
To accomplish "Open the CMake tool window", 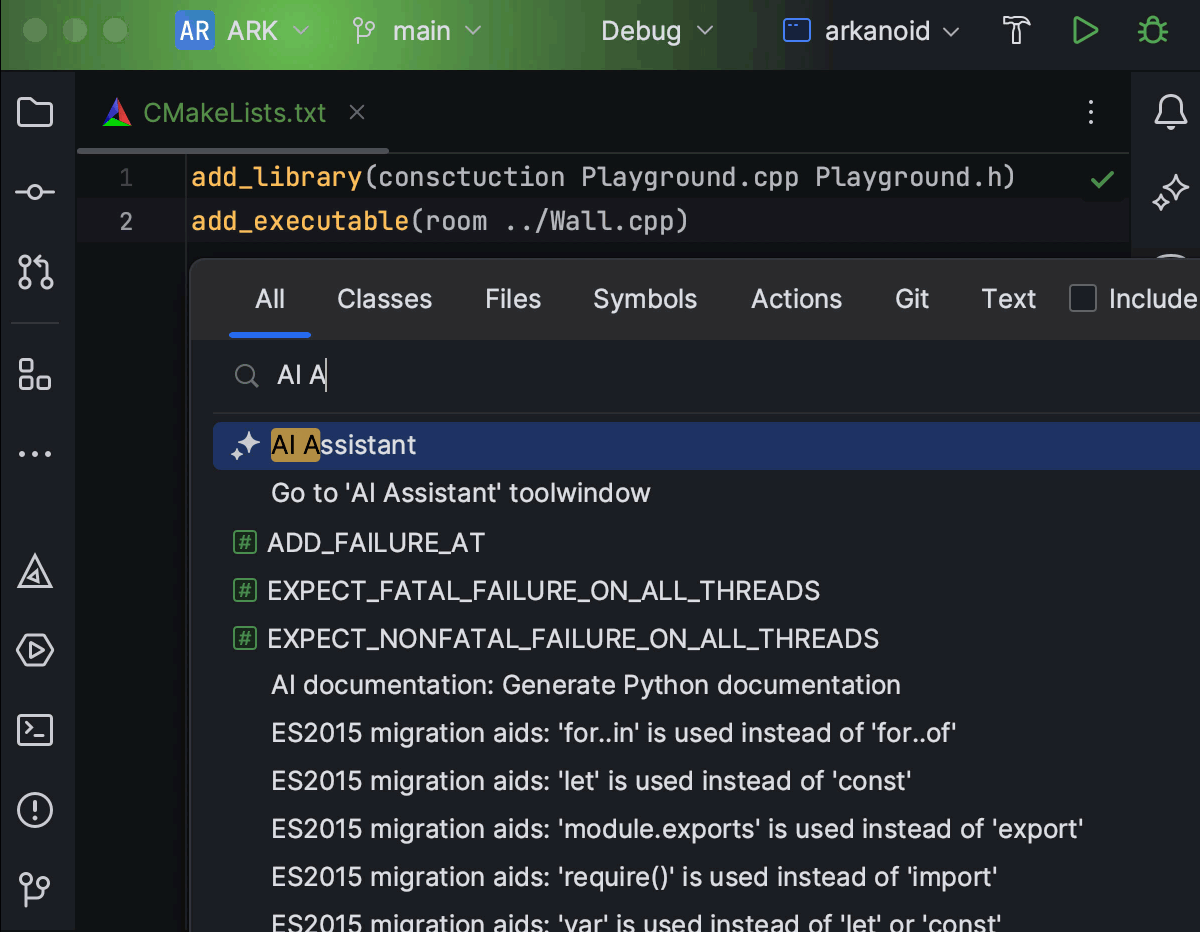I will [x=35, y=572].
